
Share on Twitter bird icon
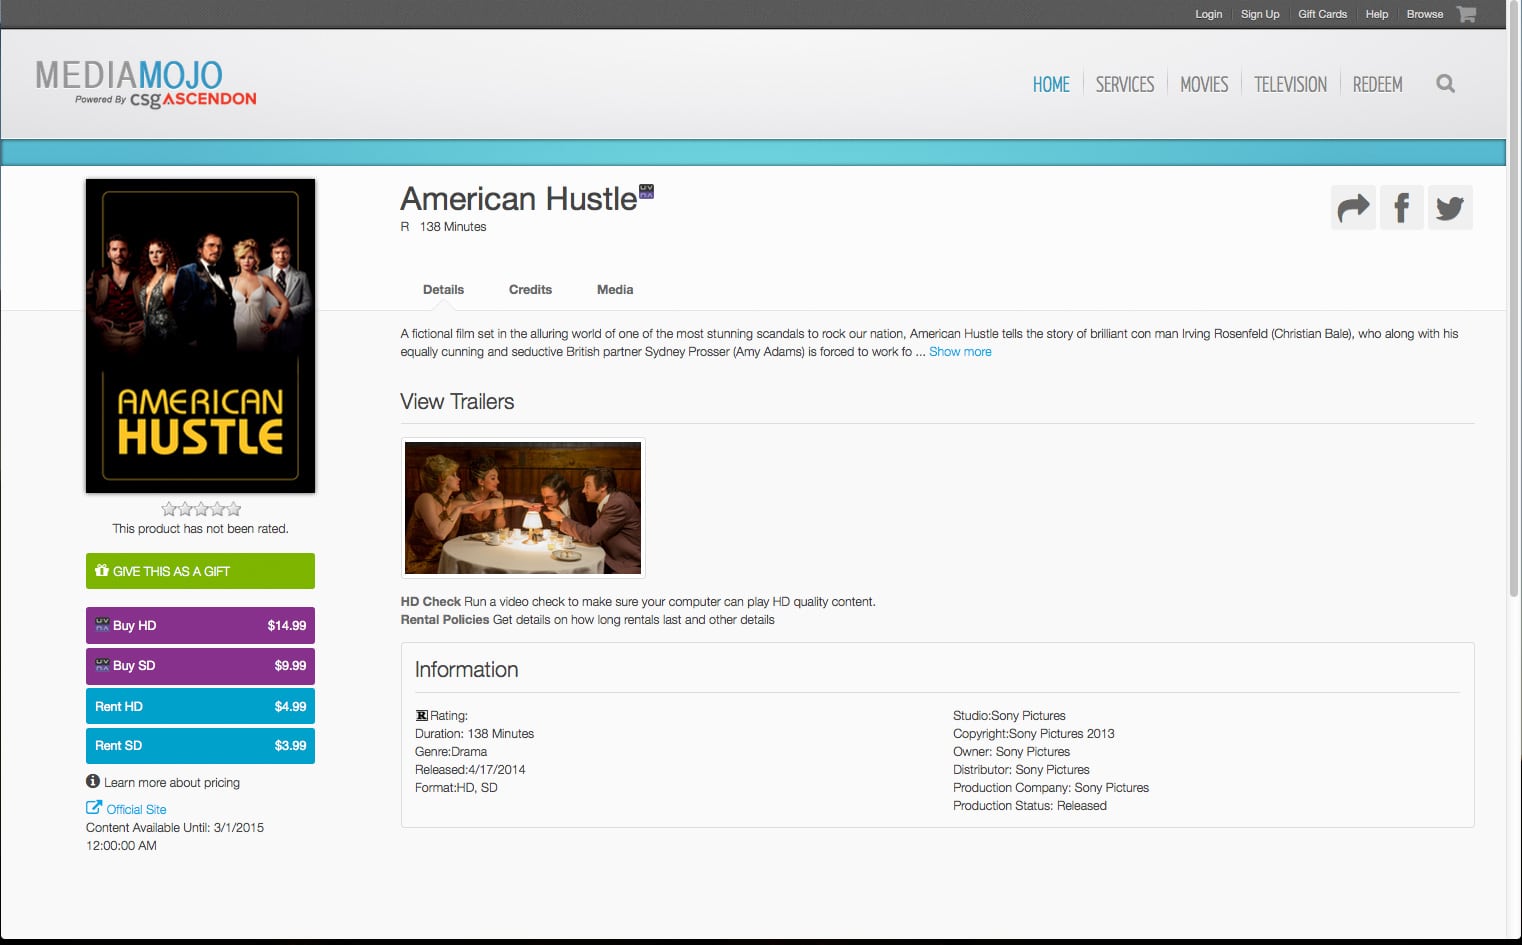1450,208
